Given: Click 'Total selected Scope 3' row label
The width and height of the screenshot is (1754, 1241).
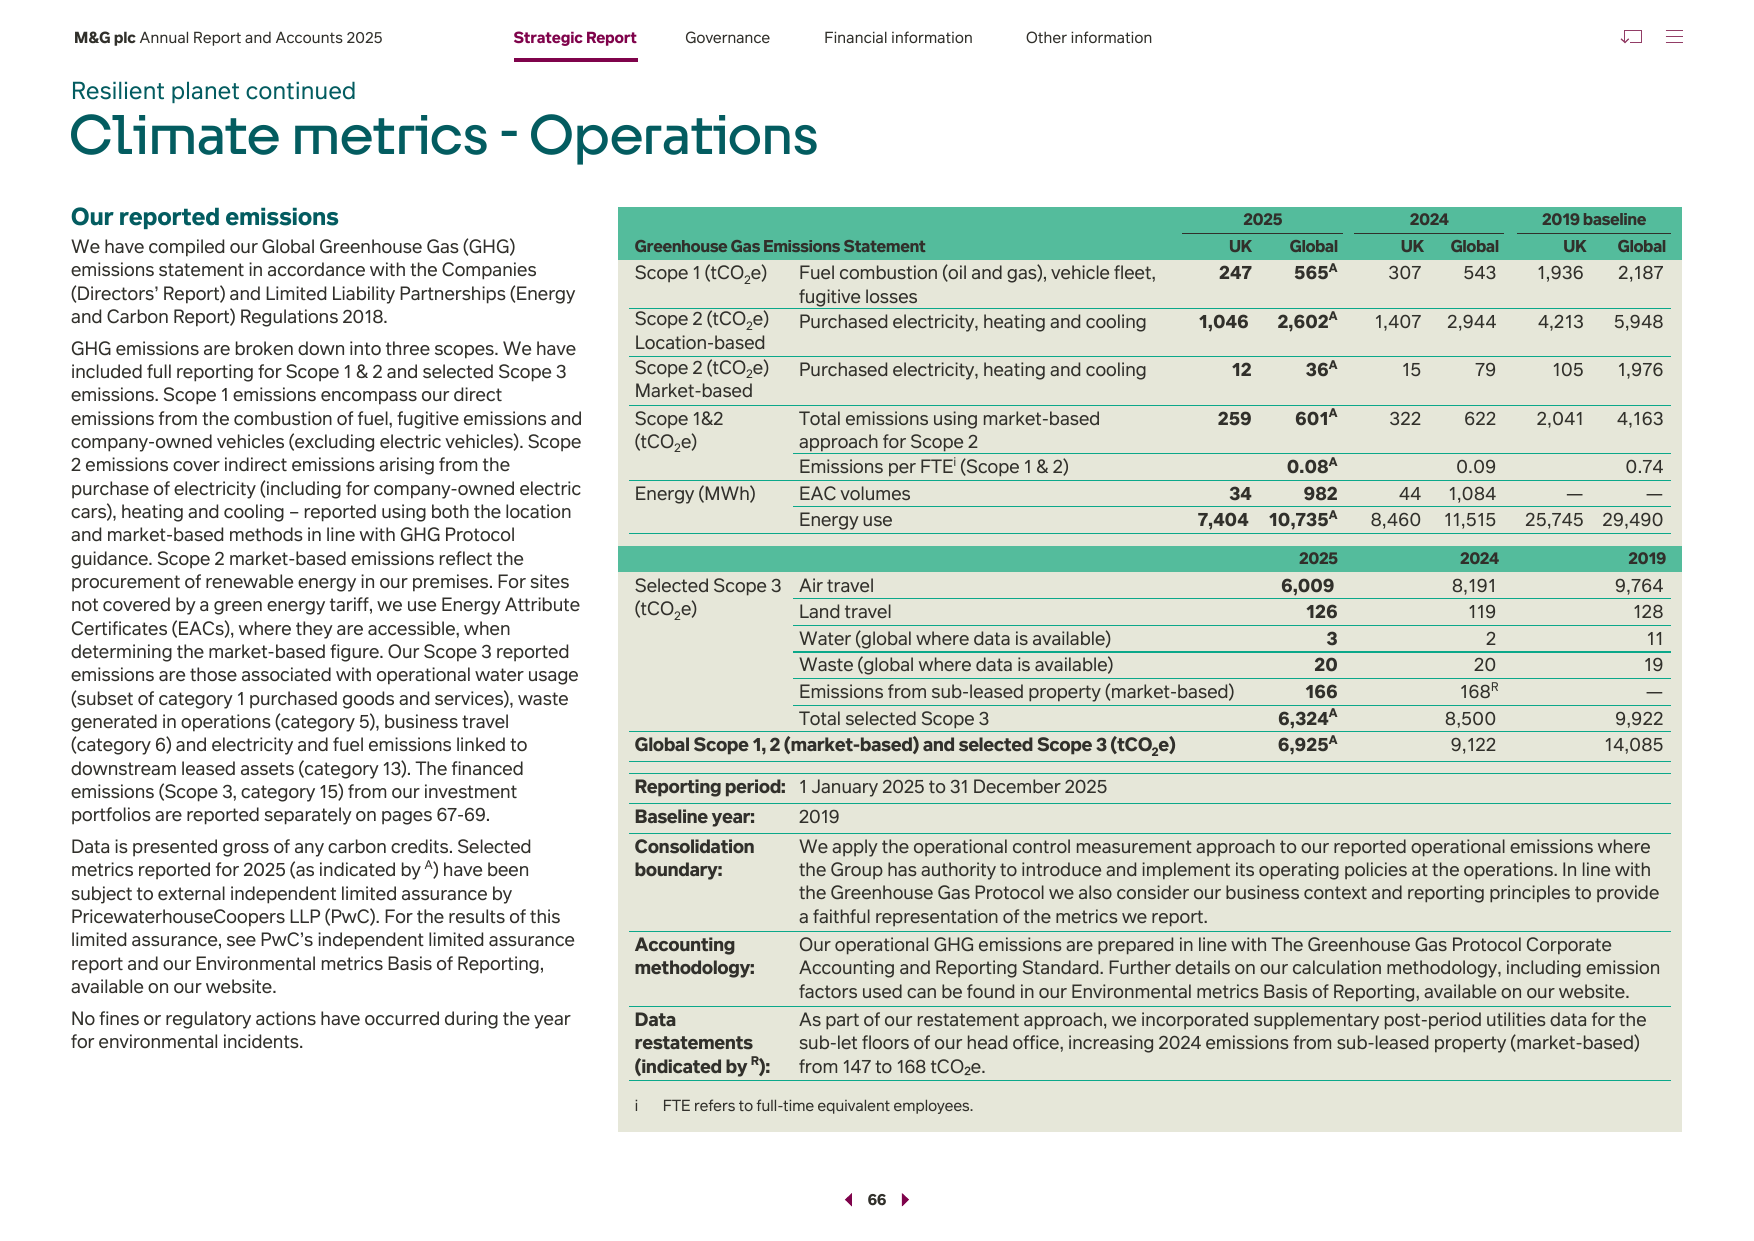Looking at the screenshot, I should click(x=894, y=719).
